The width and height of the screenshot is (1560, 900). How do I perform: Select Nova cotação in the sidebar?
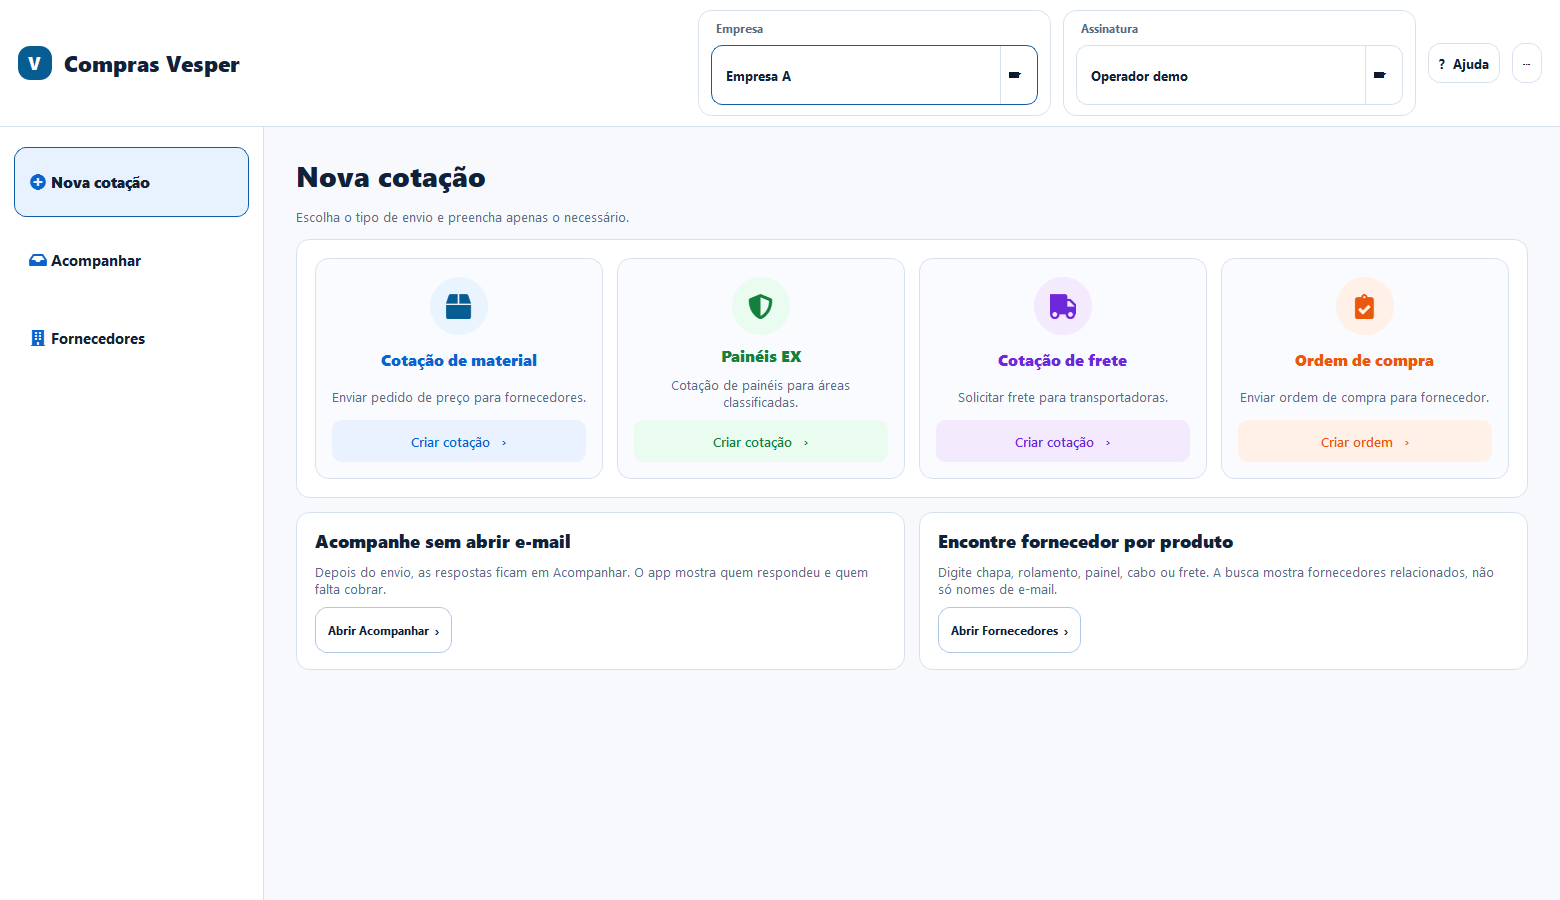[131, 182]
